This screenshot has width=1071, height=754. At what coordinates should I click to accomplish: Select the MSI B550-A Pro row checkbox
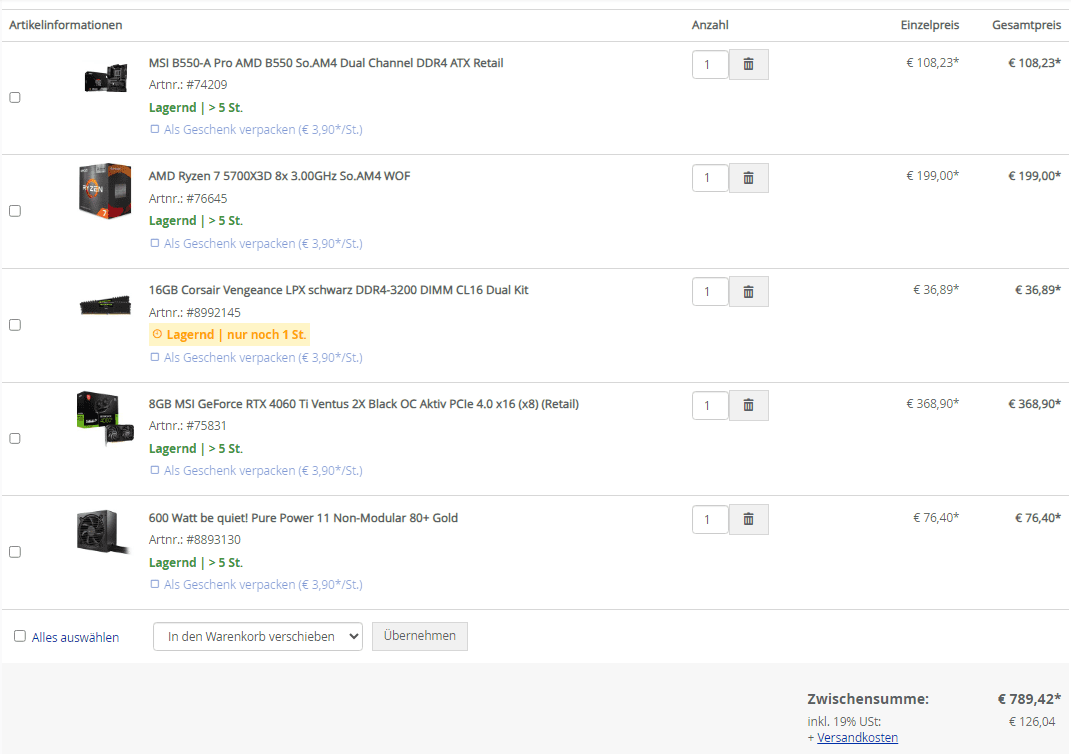click(x=15, y=98)
